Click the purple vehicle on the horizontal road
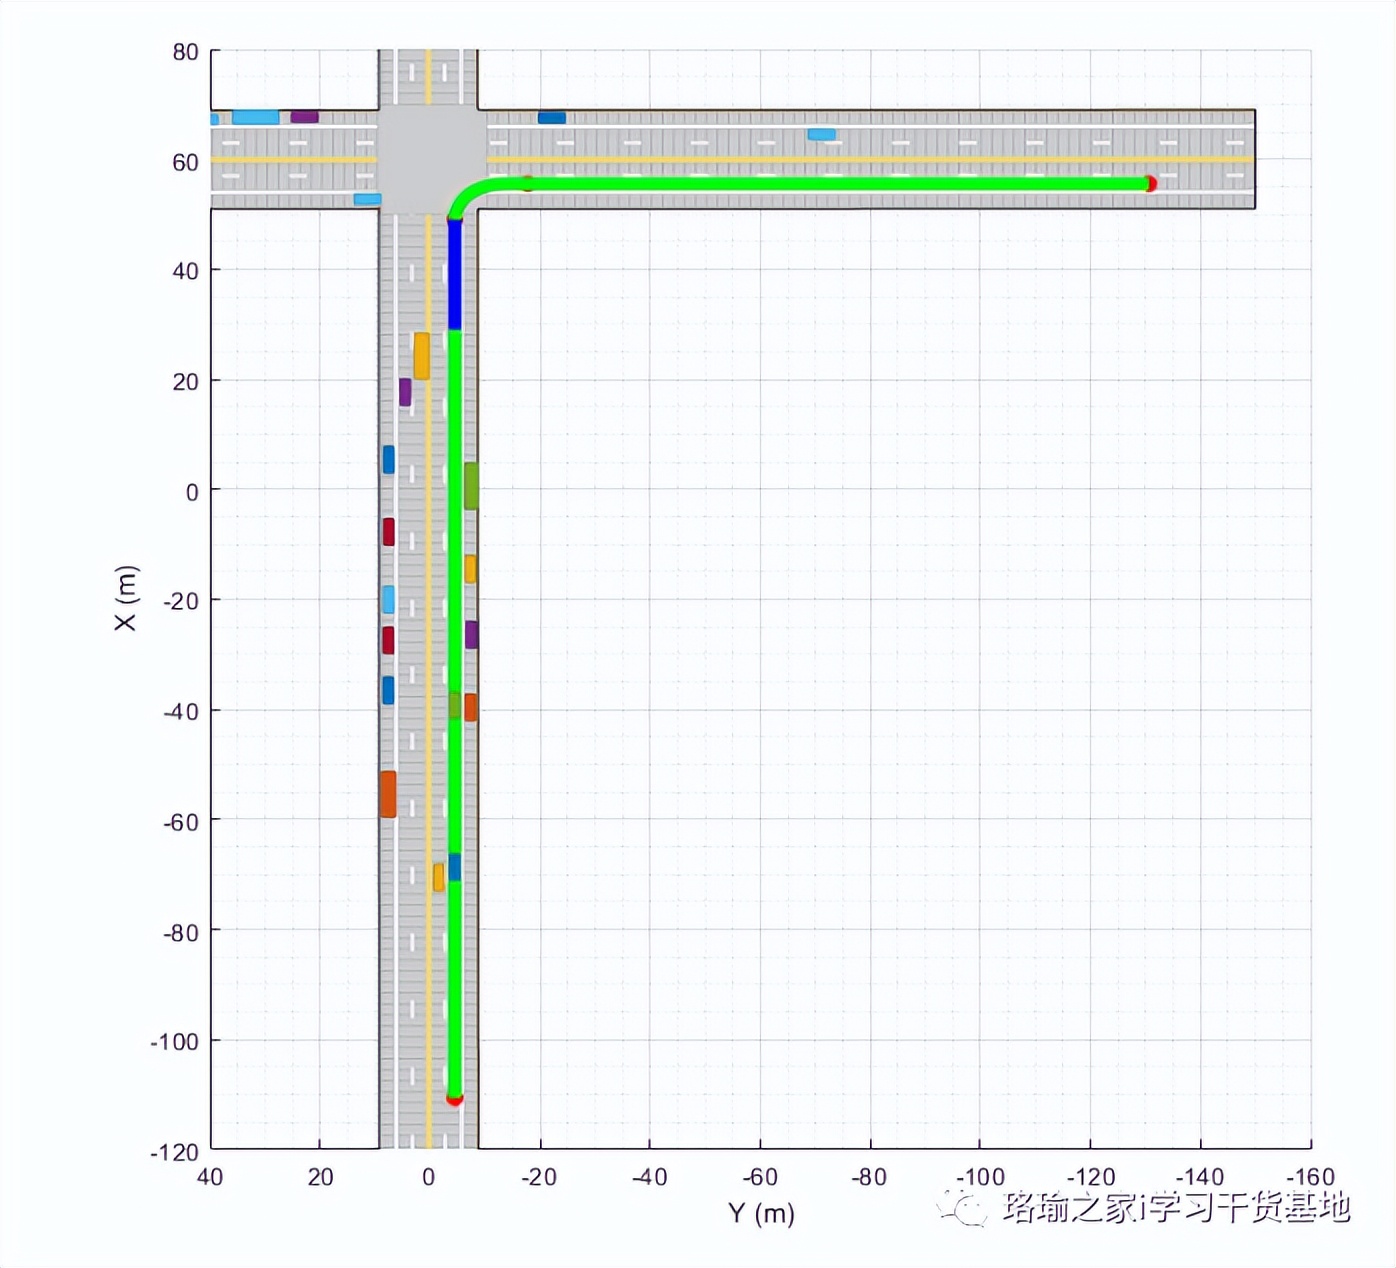 (305, 117)
